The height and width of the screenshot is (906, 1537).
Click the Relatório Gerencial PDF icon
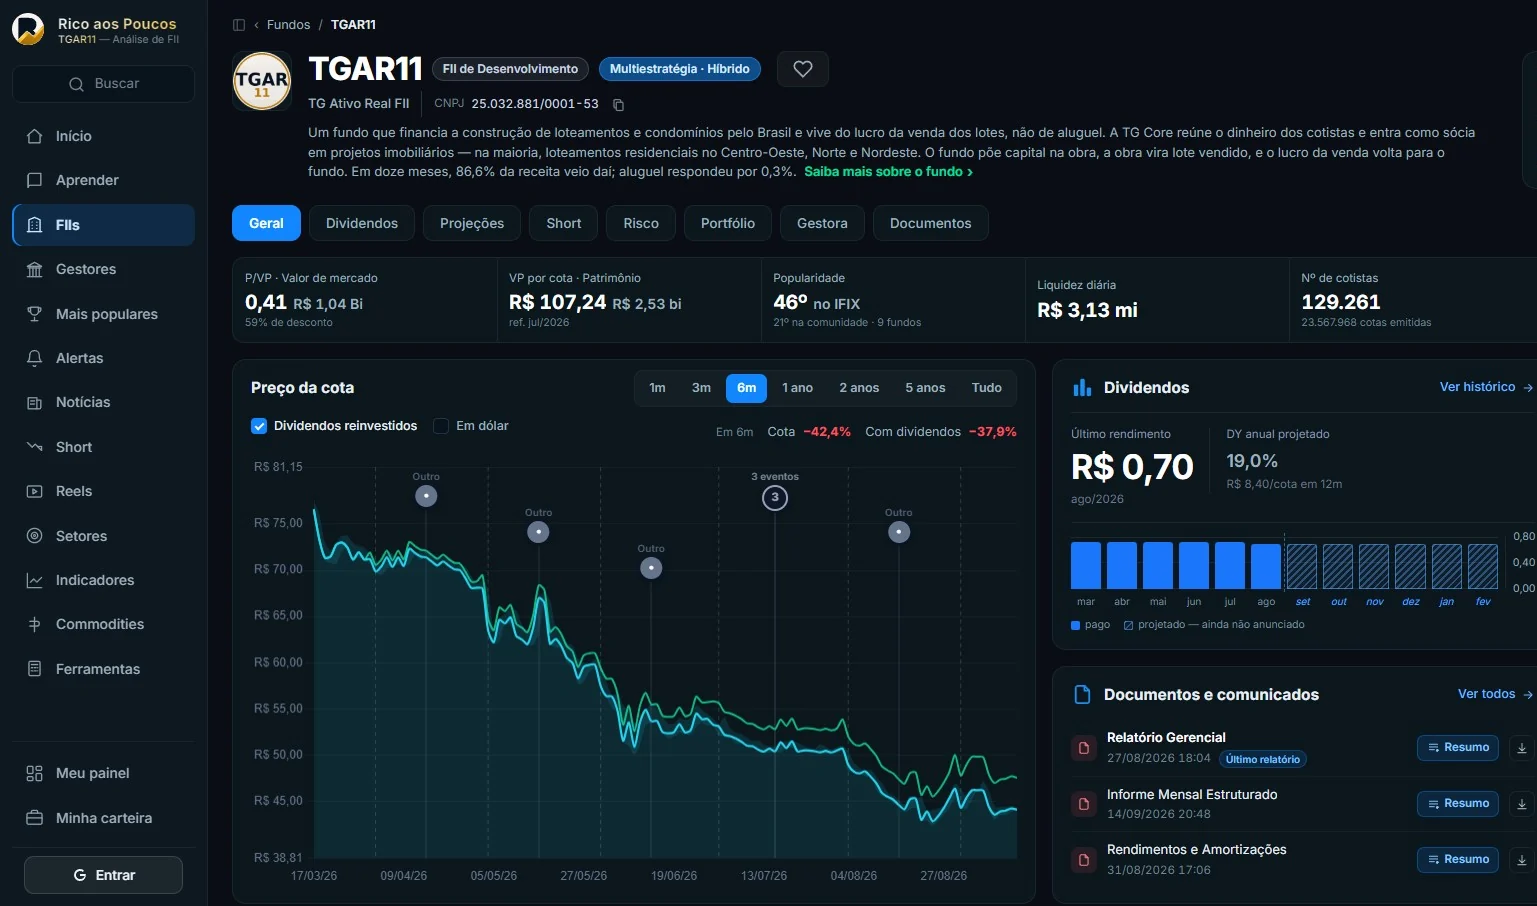[x=1083, y=748]
